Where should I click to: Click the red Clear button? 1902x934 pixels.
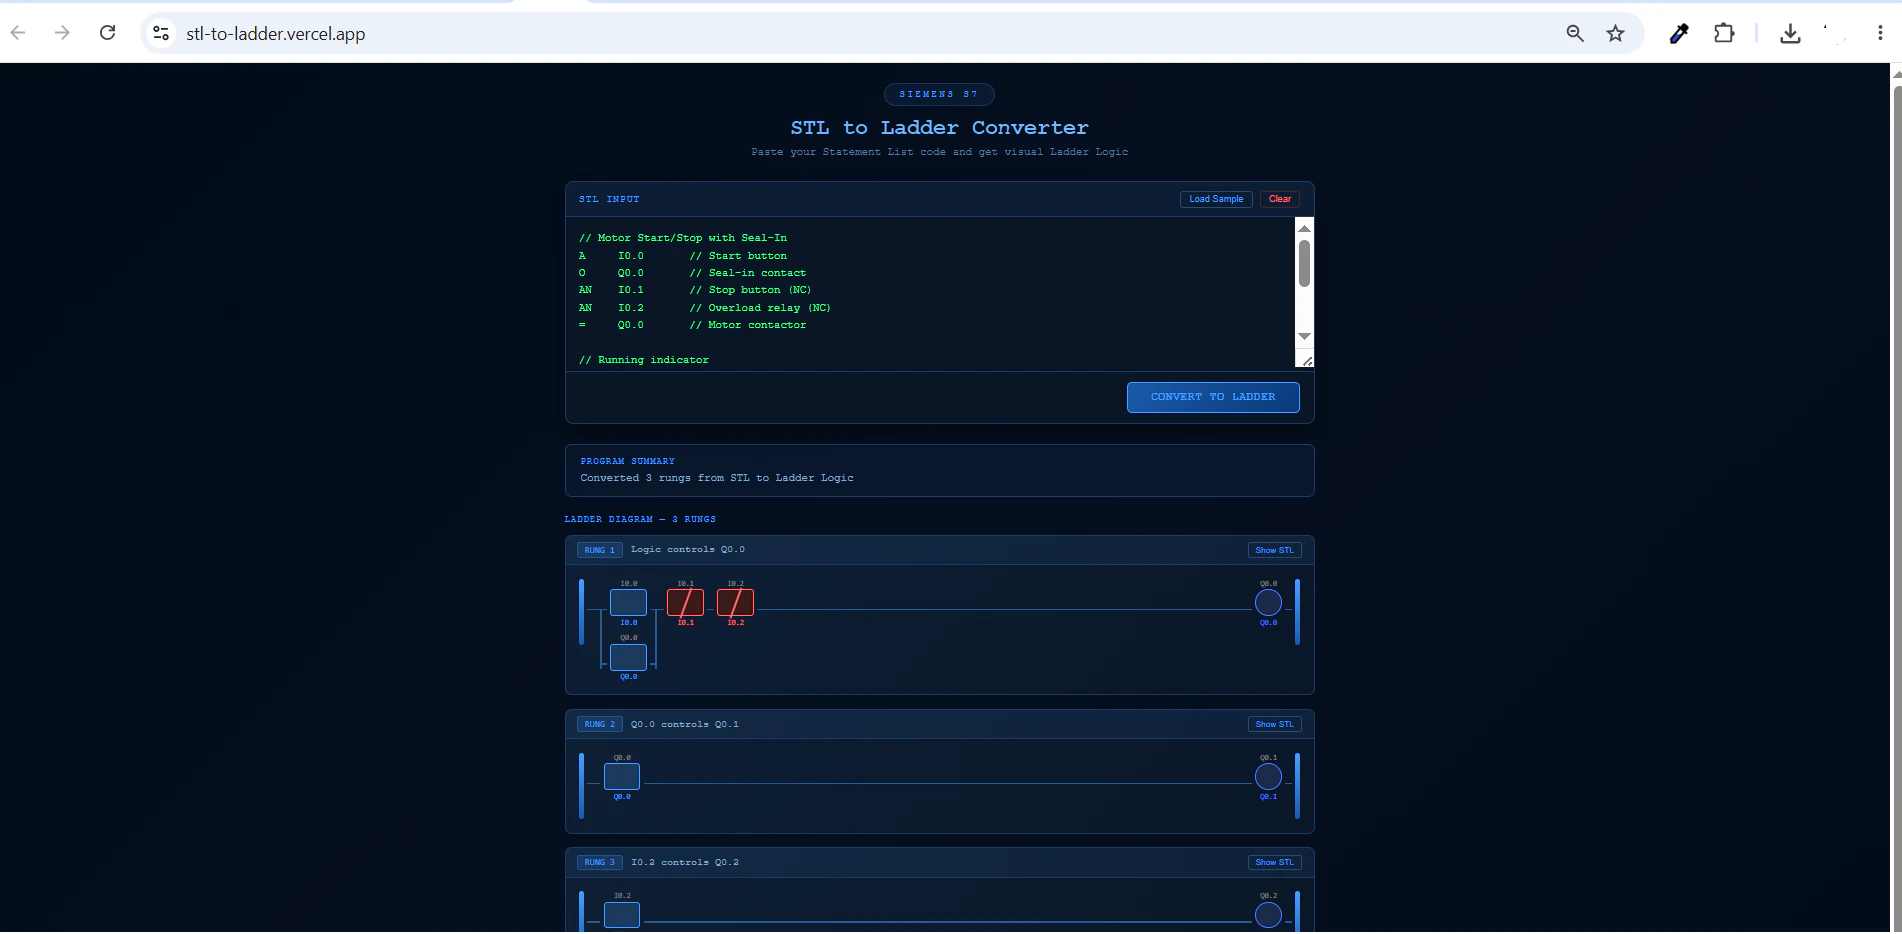coord(1280,199)
